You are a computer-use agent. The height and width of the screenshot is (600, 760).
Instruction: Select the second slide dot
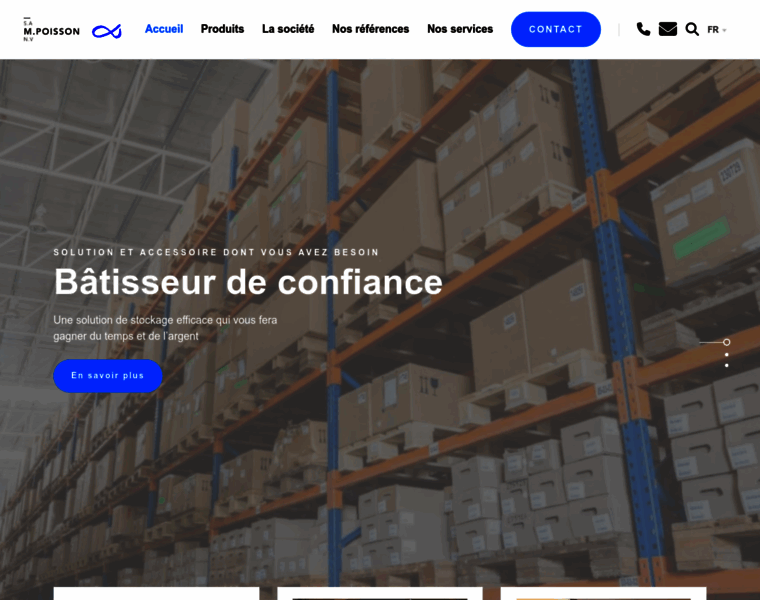tap(726, 354)
